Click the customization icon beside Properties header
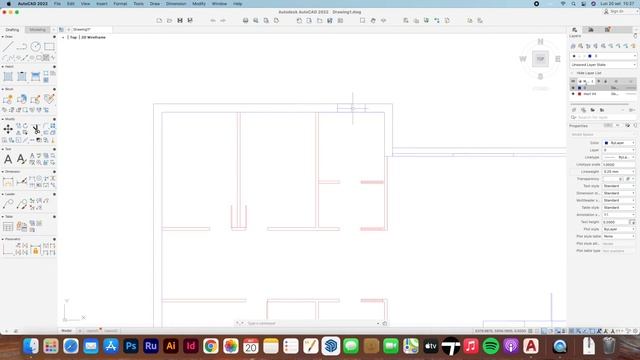This screenshot has width=640, height=360. 627,126
